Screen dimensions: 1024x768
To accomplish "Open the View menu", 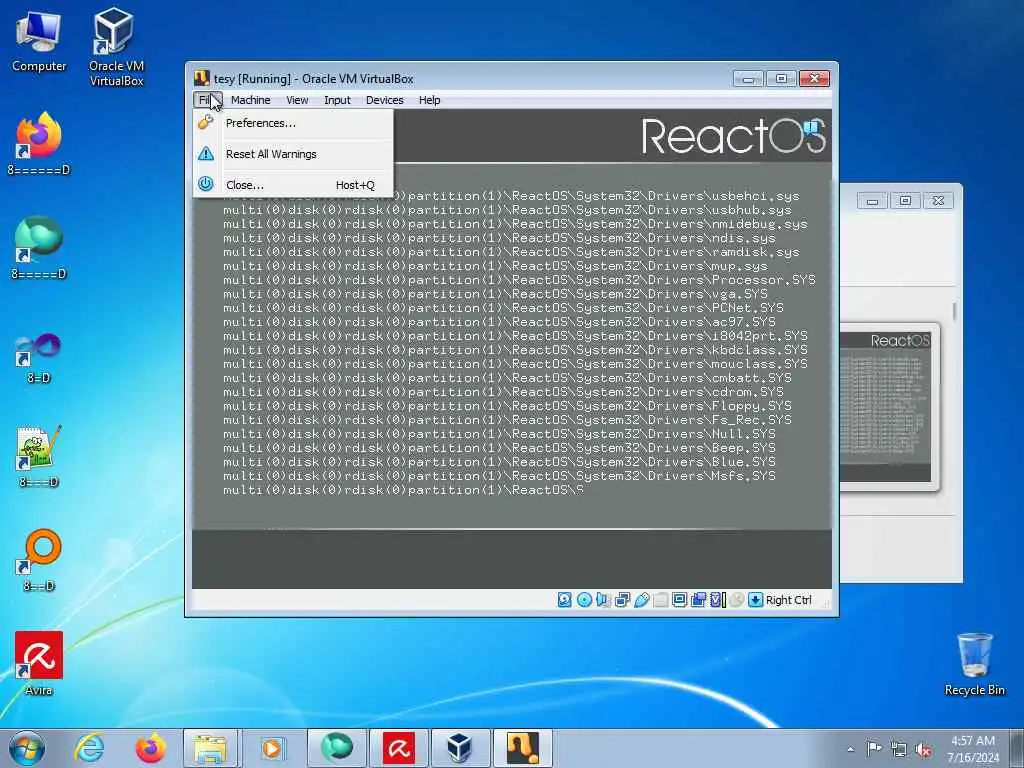I will tap(296, 100).
